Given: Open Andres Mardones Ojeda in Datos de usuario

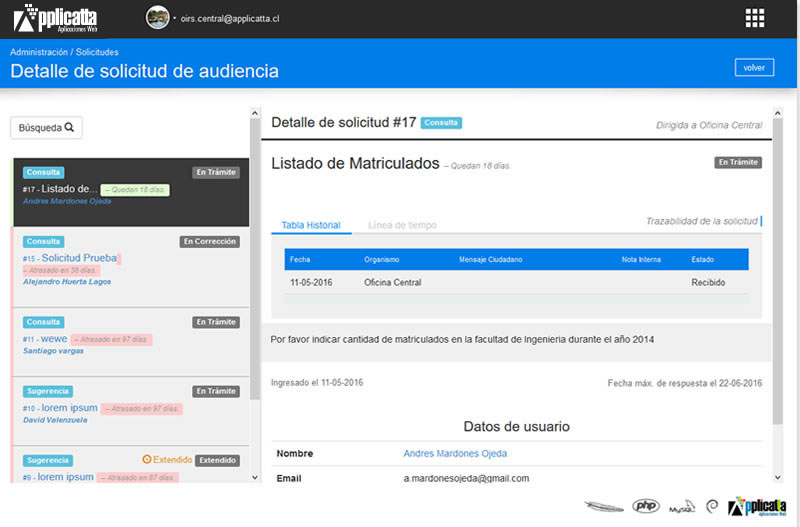Looking at the screenshot, I should (455, 454).
